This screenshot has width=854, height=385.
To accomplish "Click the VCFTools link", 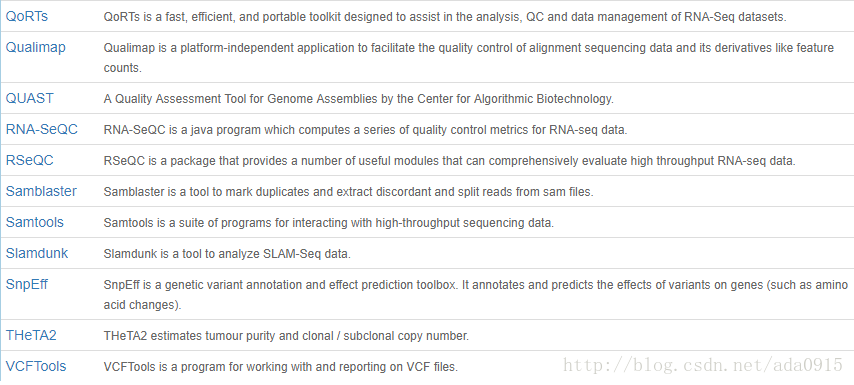I will click(36, 366).
